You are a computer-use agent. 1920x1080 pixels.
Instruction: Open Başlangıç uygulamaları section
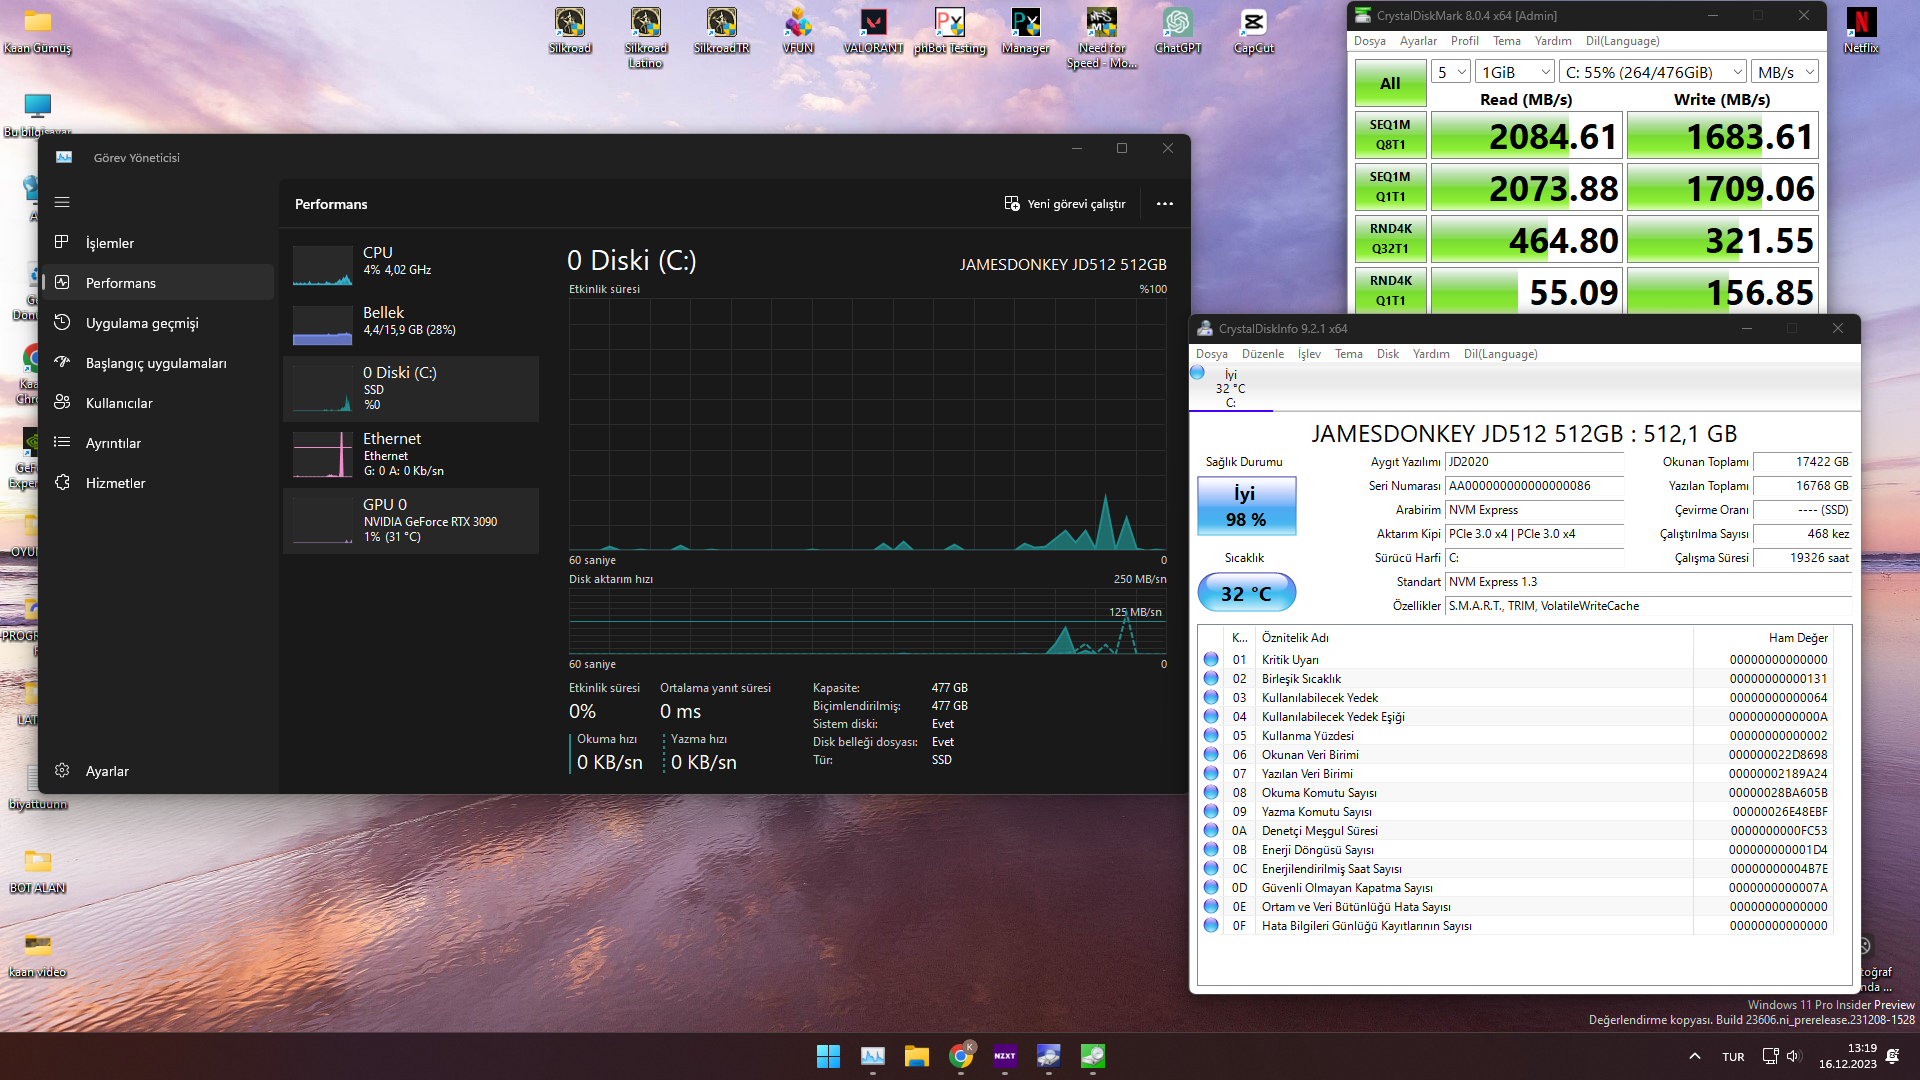tap(158, 363)
